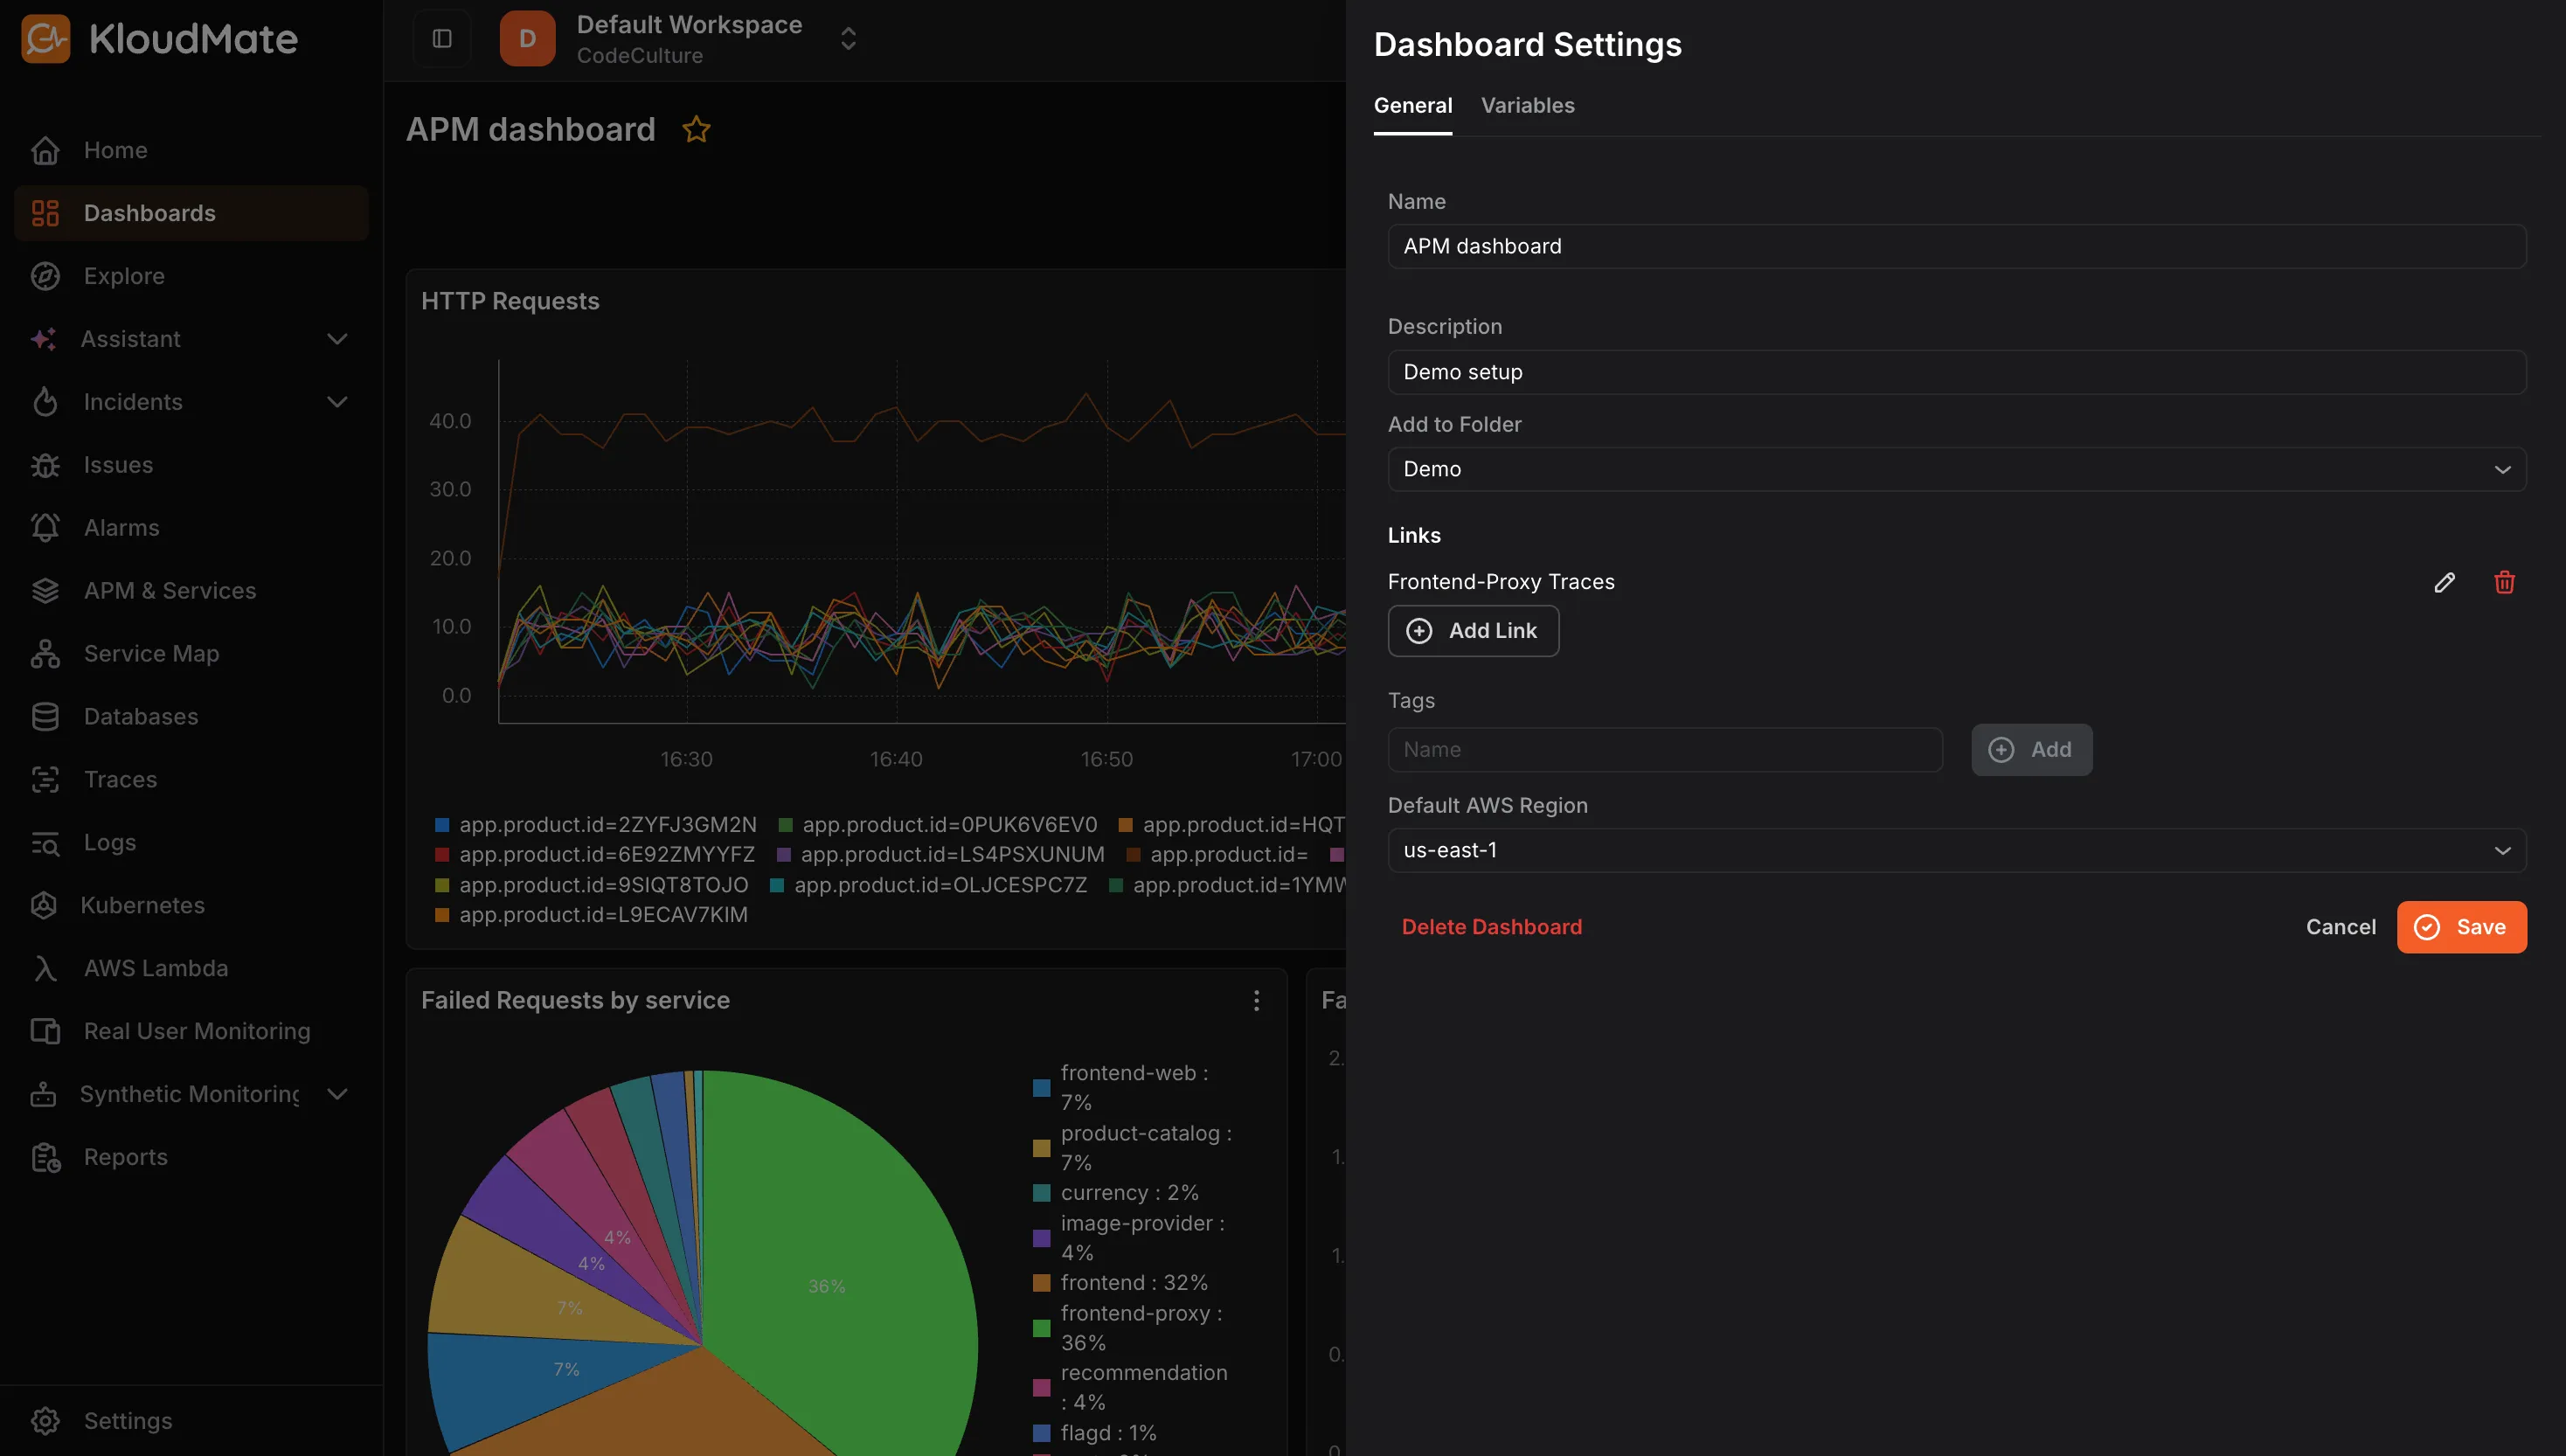Open the Kubernetes page

(x=192, y=905)
